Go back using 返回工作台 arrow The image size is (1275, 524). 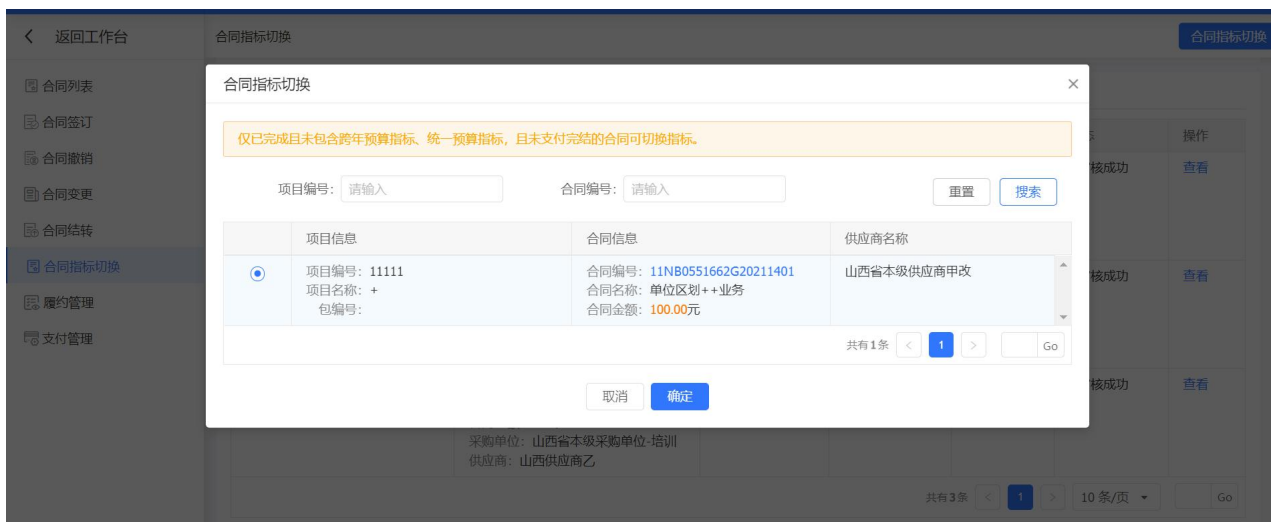coord(30,38)
